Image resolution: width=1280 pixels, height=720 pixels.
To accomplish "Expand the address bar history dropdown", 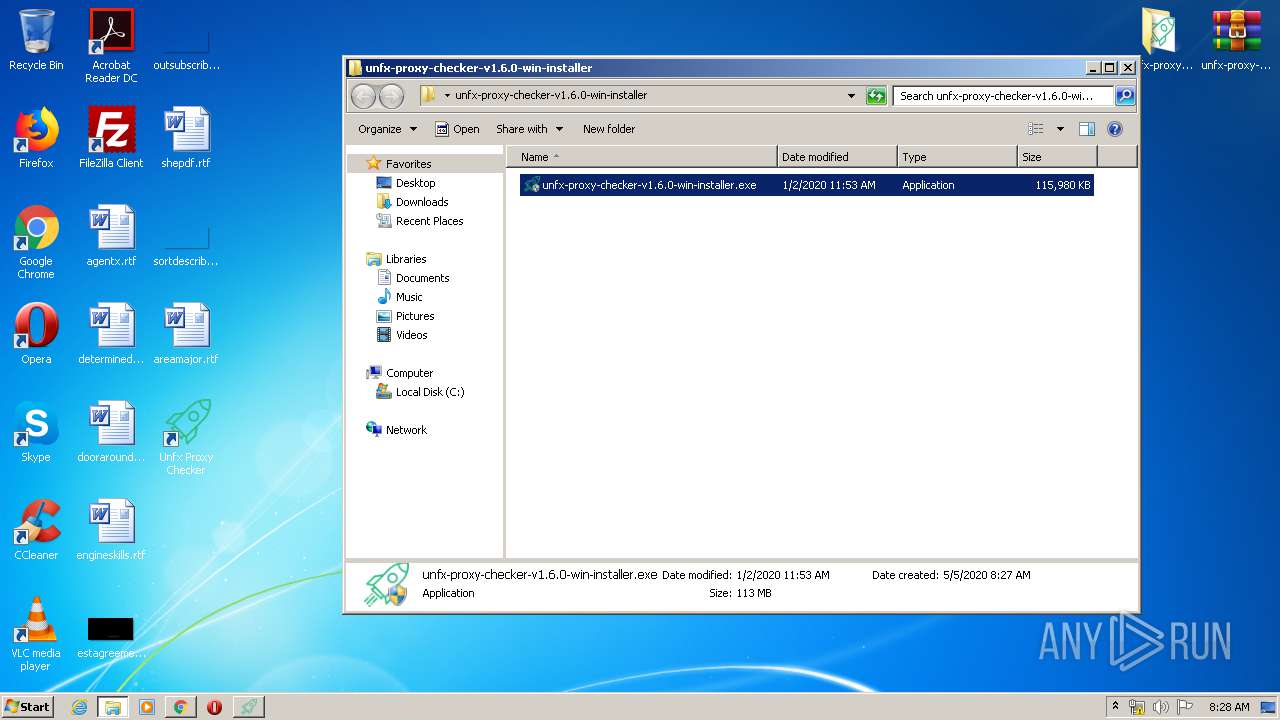I will coord(851,96).
